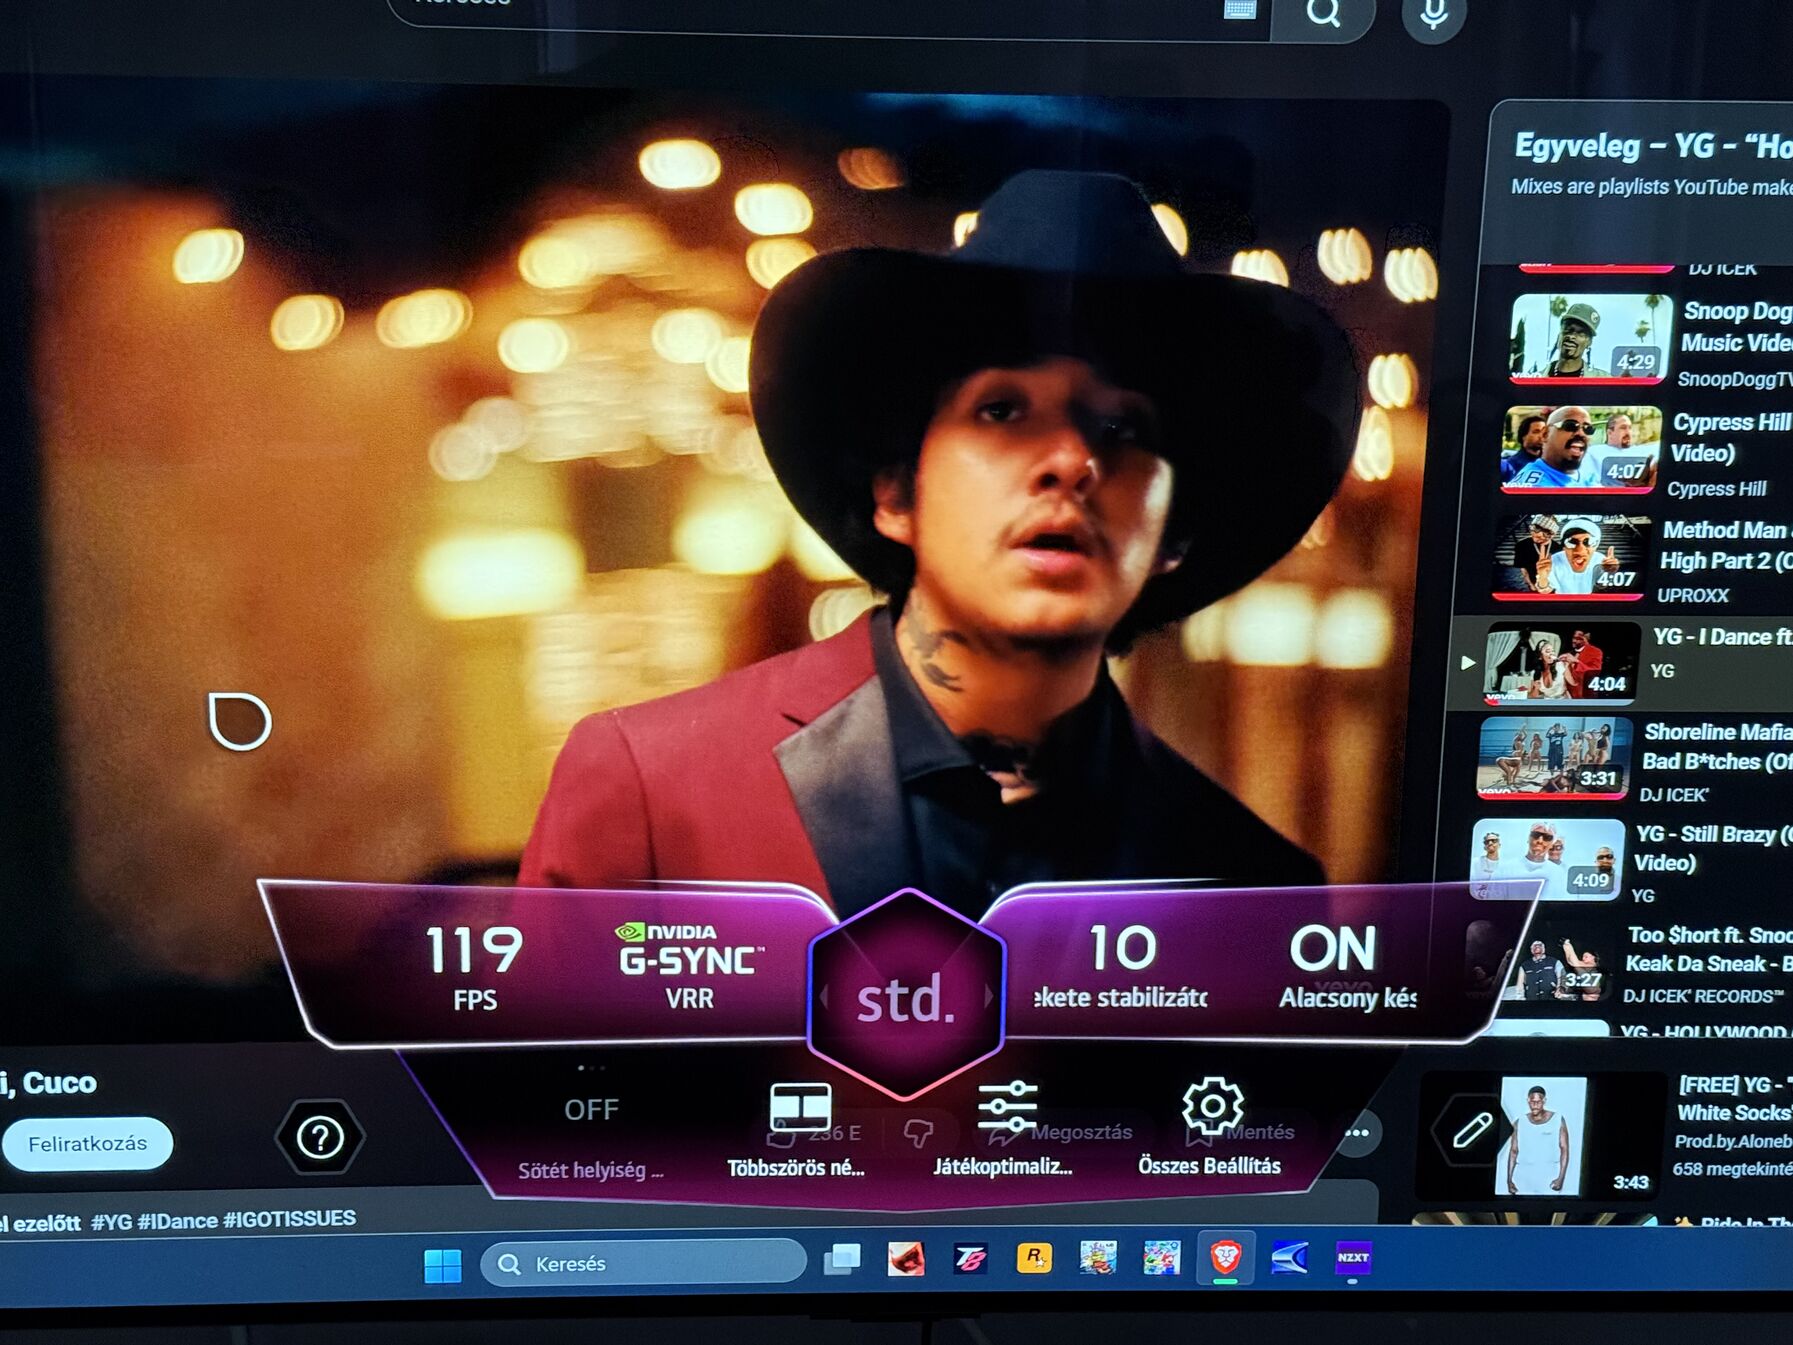Start voice search with the microphone icon
The image size is (1793, 1345).
(1434, 13)
